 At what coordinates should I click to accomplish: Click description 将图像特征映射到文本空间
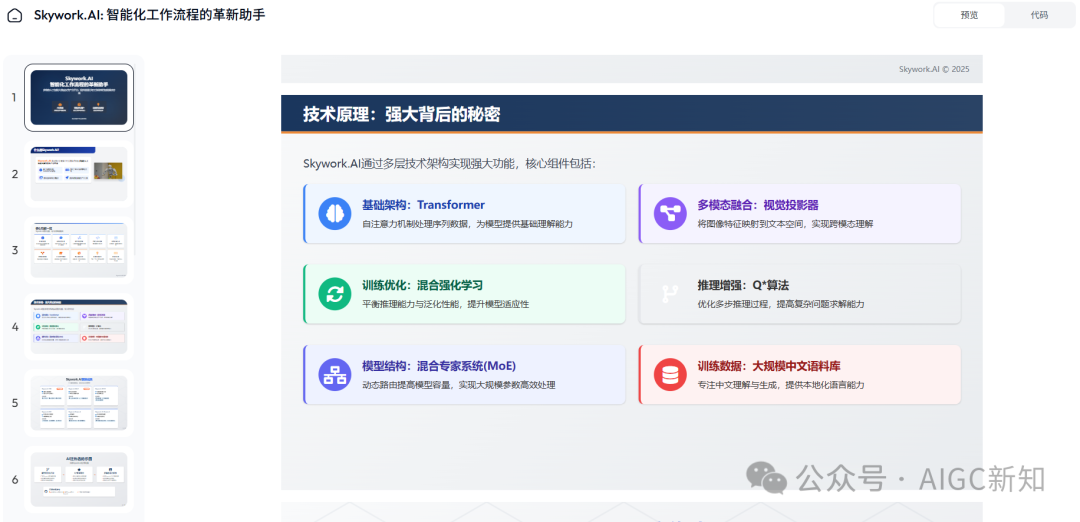785,224
